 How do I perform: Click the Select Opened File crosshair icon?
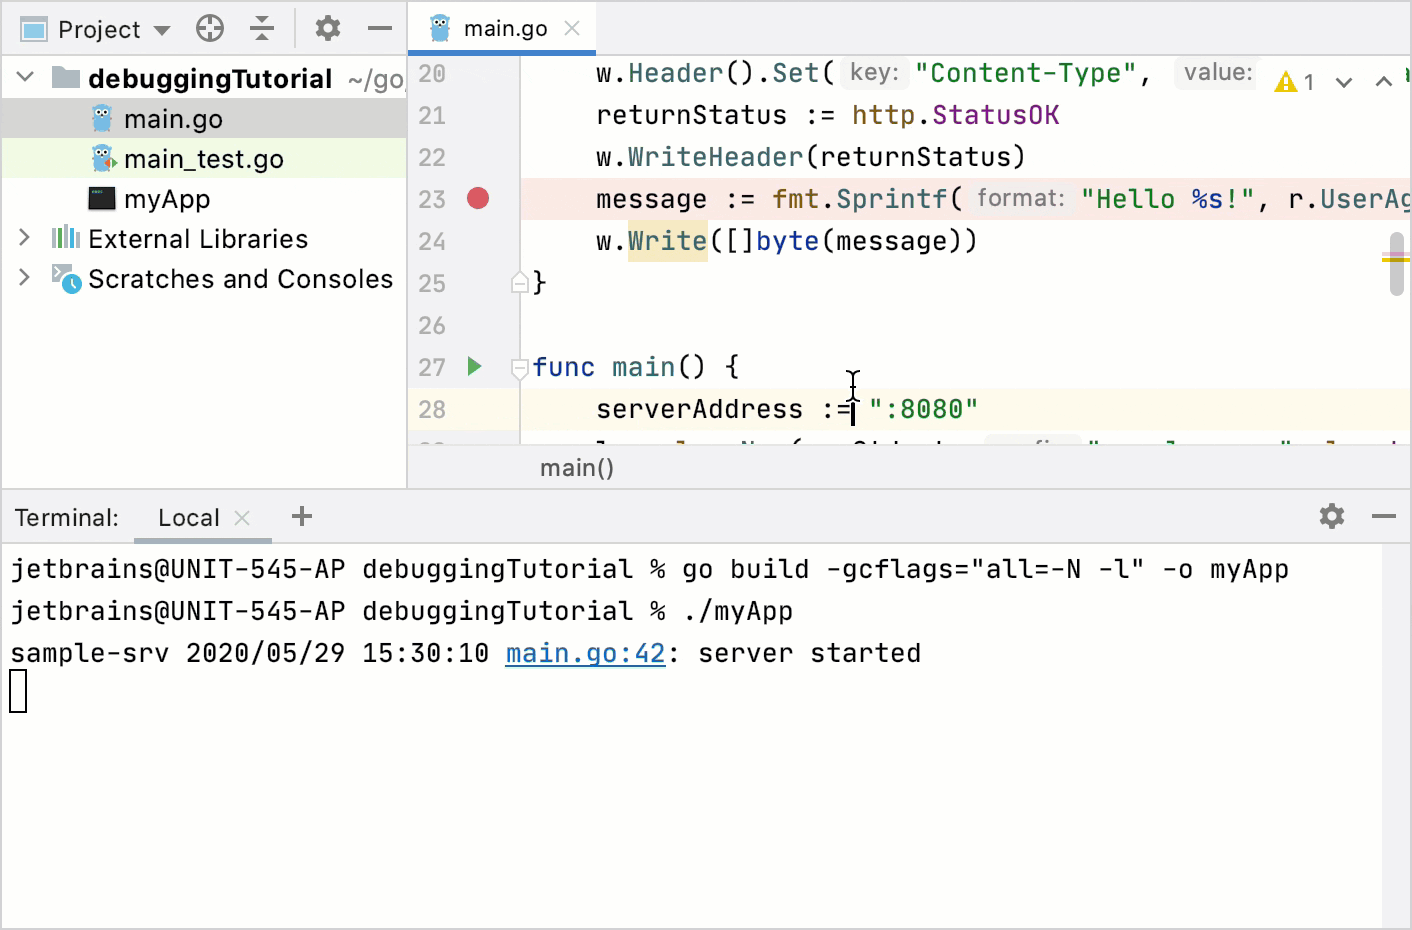[209, 28]
